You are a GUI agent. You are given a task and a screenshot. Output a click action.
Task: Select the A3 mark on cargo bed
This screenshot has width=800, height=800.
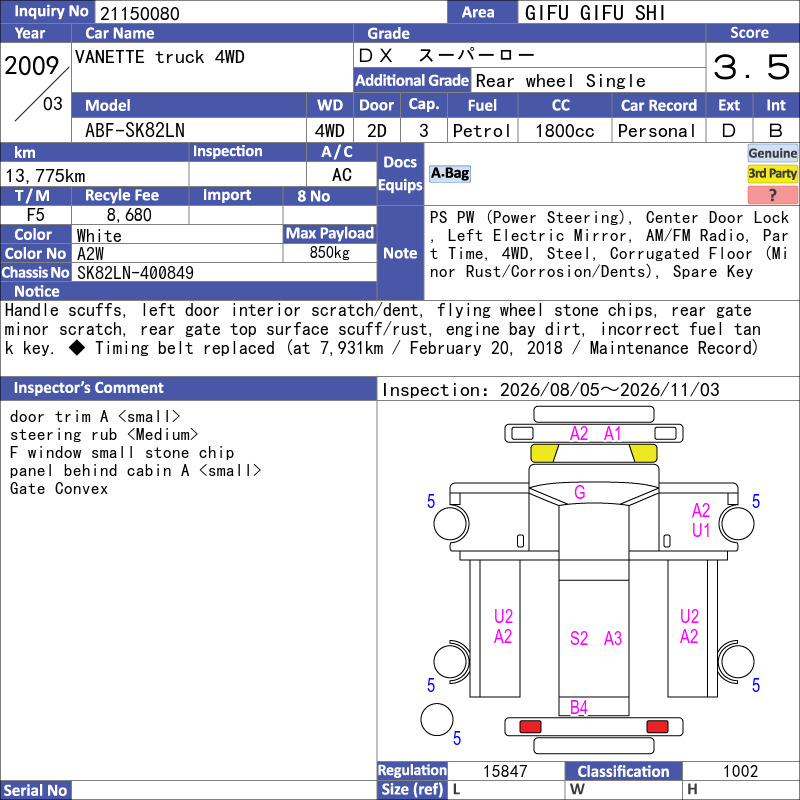click(613, 638)
